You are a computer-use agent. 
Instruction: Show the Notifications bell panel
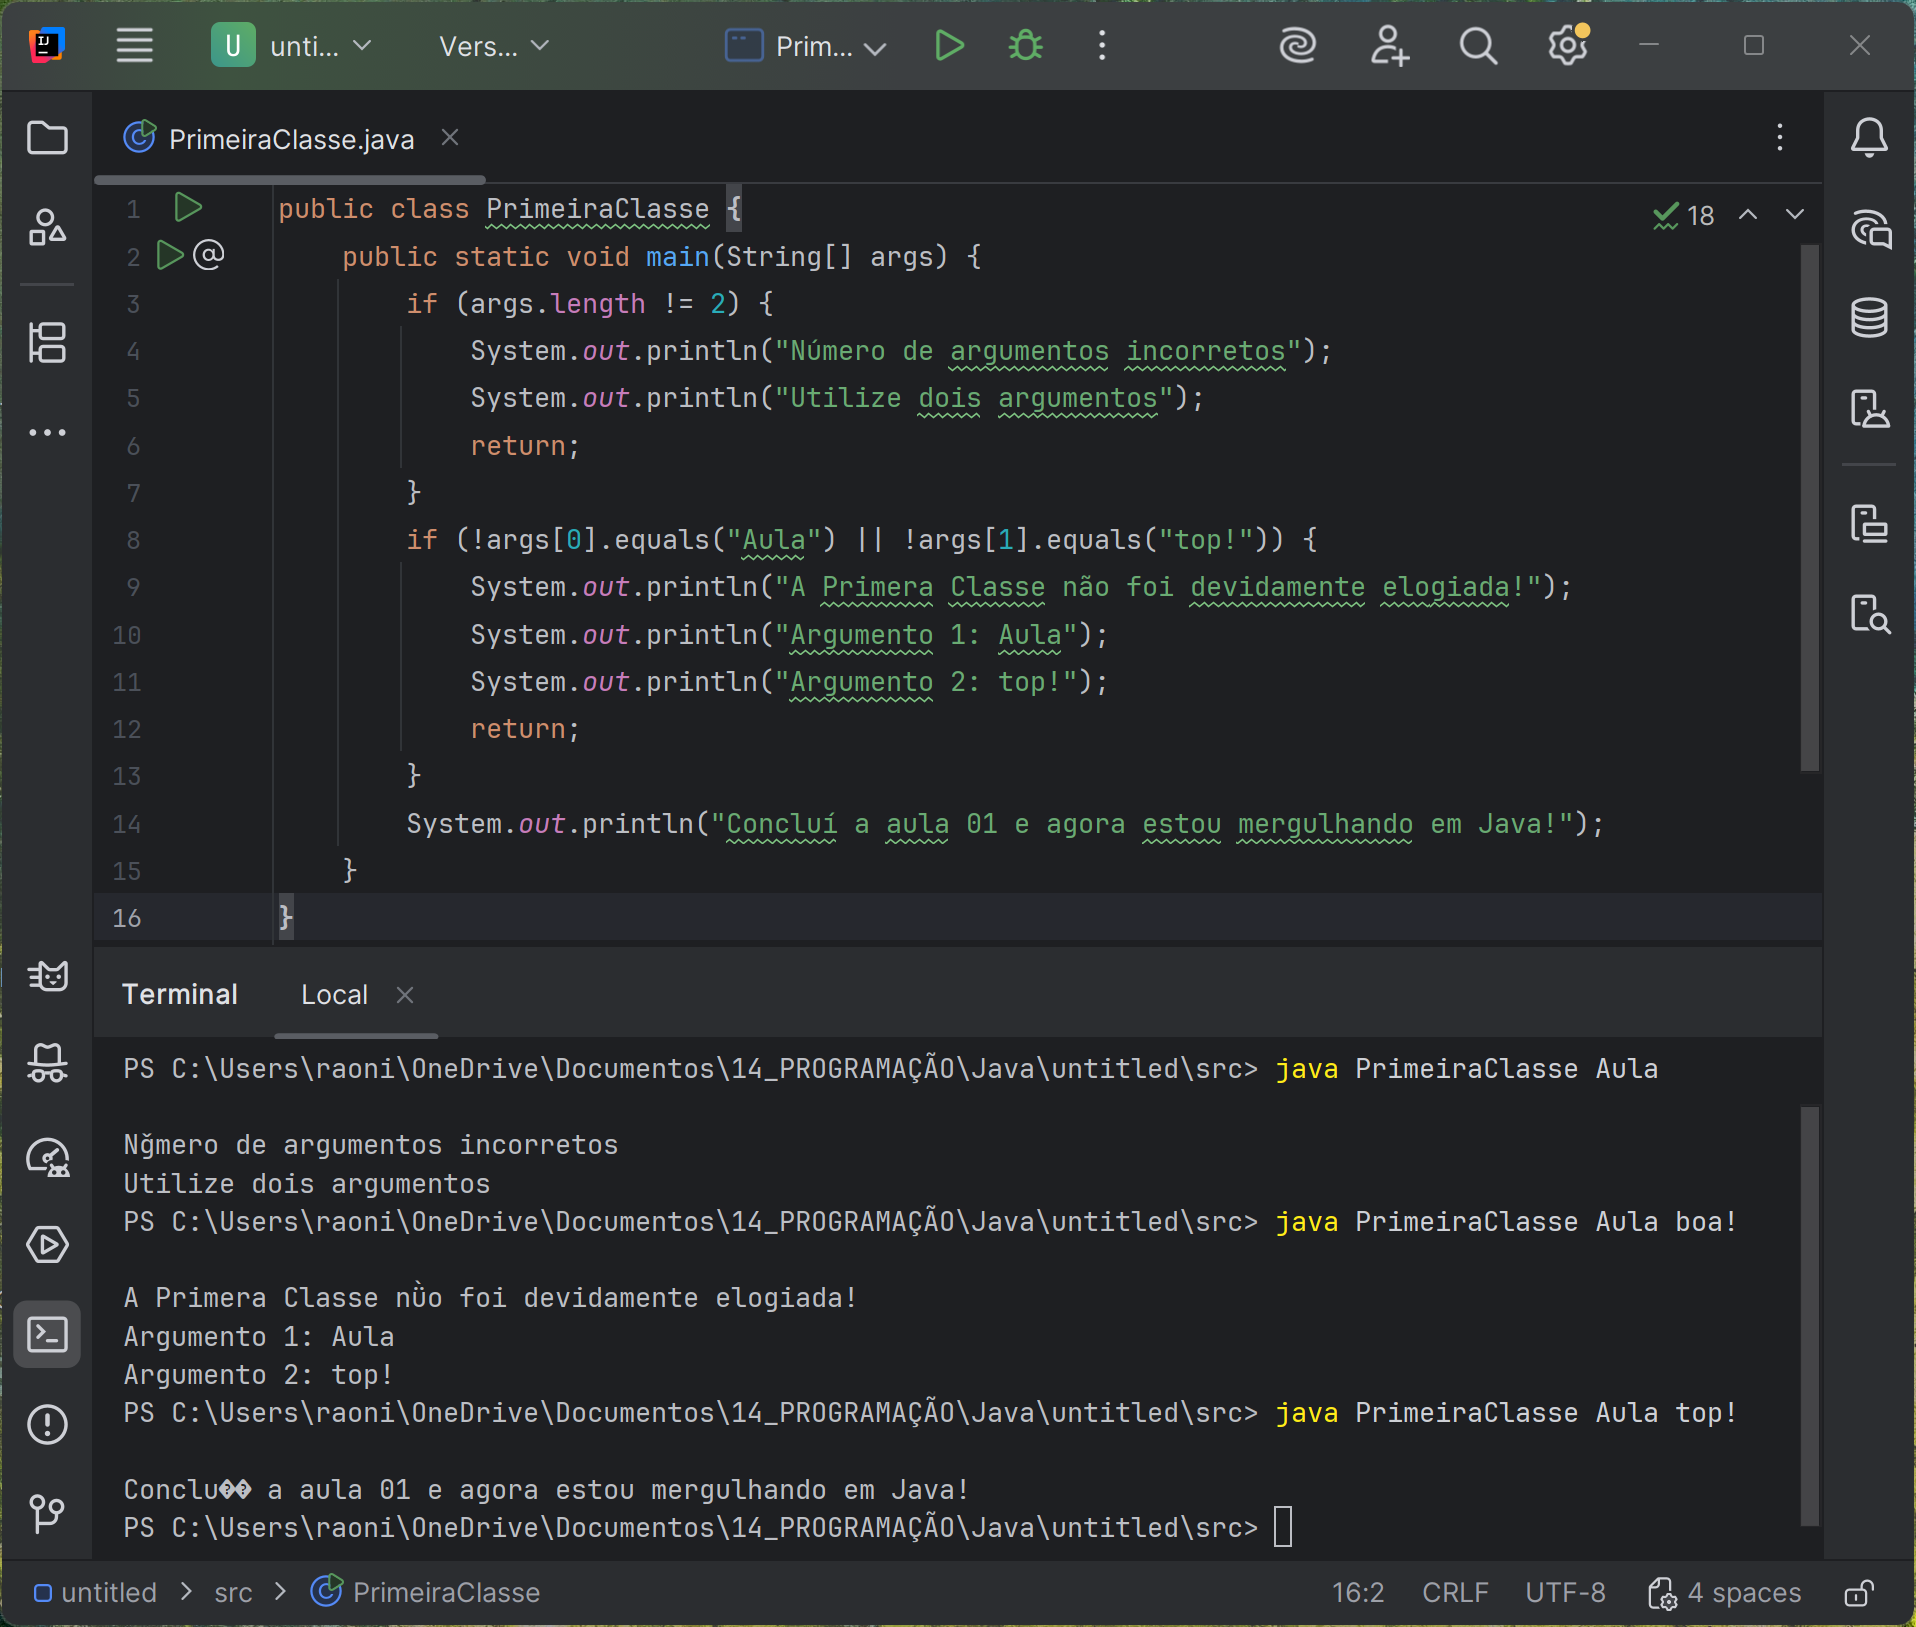coord(1868,138)
